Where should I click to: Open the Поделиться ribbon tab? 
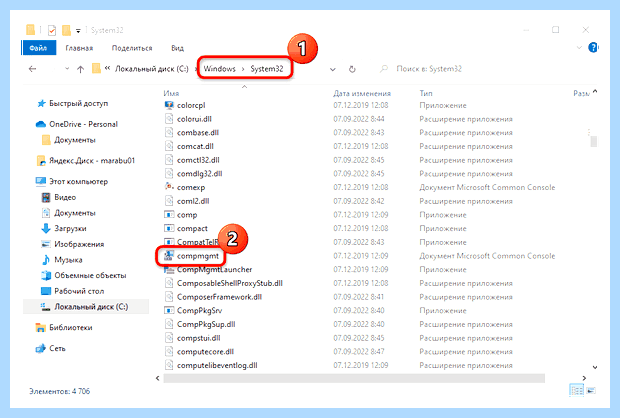click(132, 48)
